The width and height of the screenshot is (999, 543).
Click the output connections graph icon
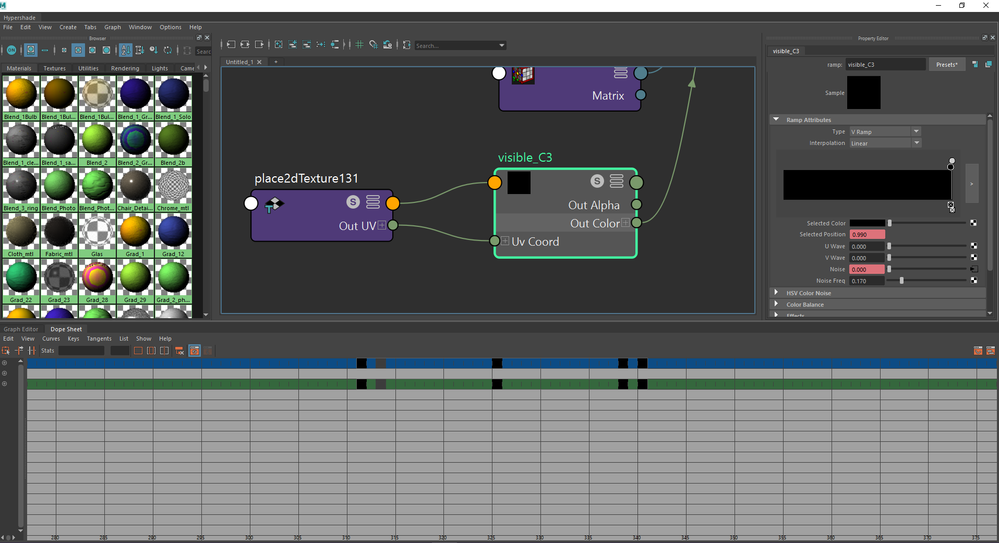pos(259,45)
